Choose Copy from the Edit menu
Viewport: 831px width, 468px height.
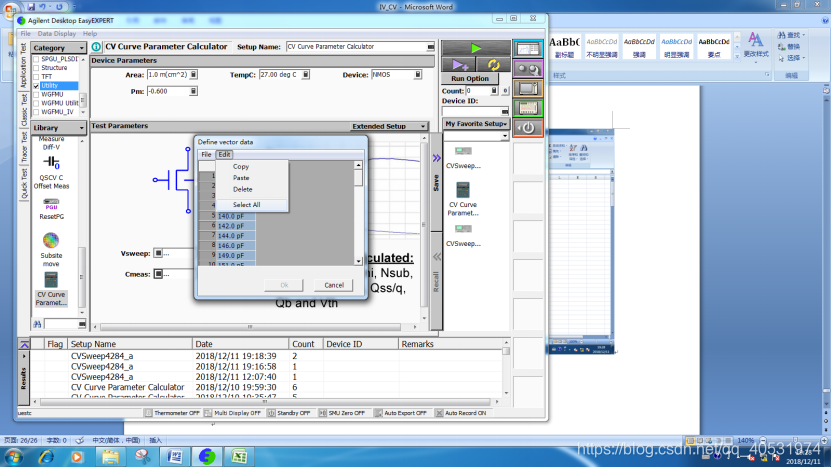pyautogui.click(x=241, y=166)
